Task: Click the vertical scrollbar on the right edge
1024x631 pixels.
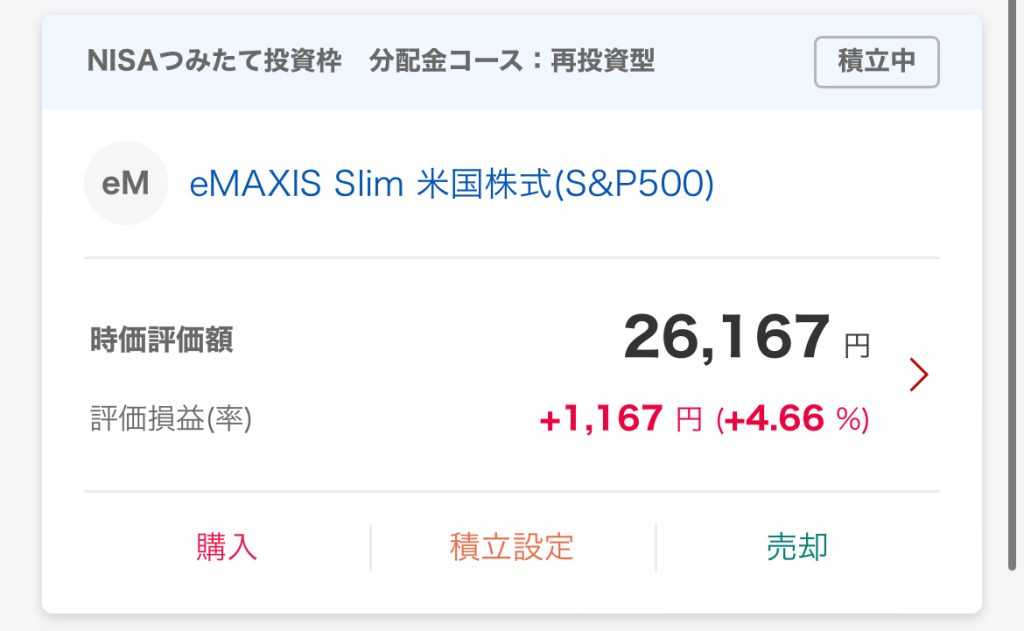Action: tap(1011, 280)
